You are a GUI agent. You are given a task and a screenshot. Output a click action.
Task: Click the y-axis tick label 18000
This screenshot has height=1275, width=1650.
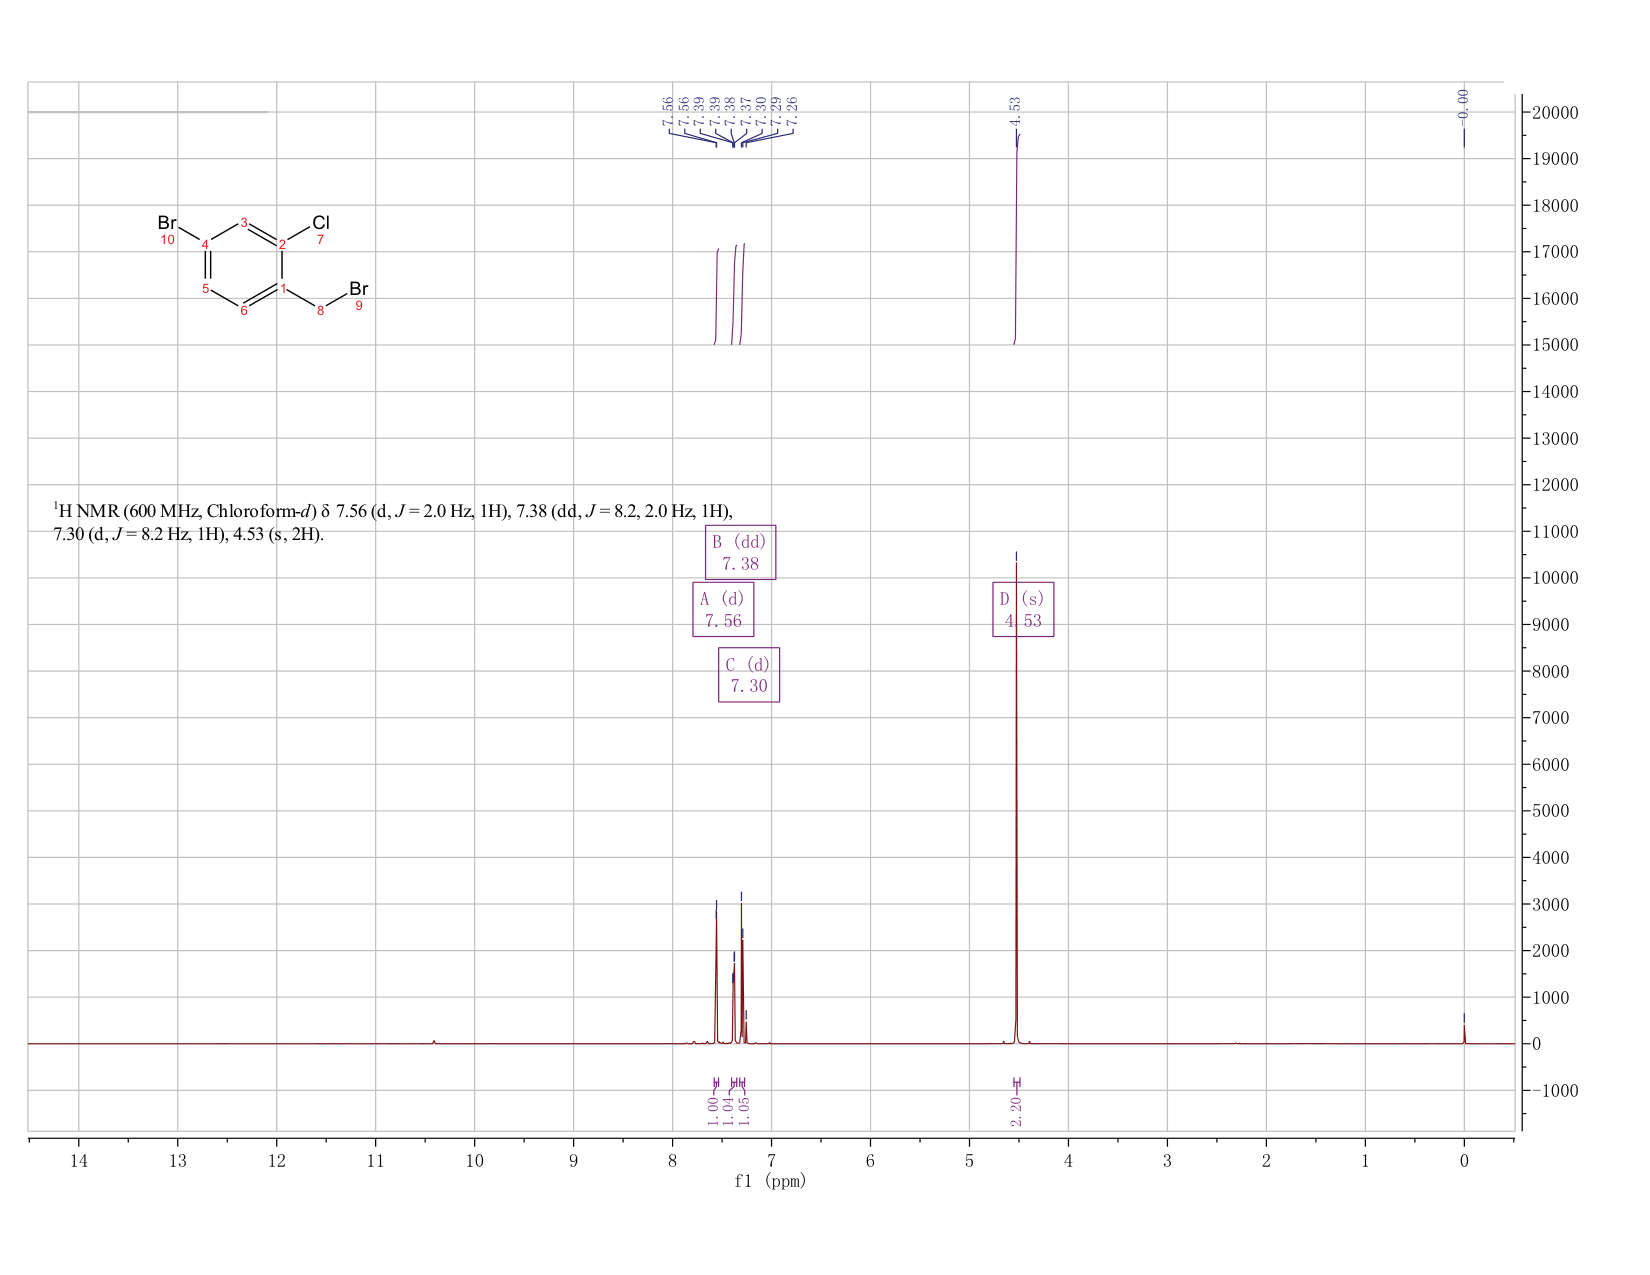(x=1555, y=206)
